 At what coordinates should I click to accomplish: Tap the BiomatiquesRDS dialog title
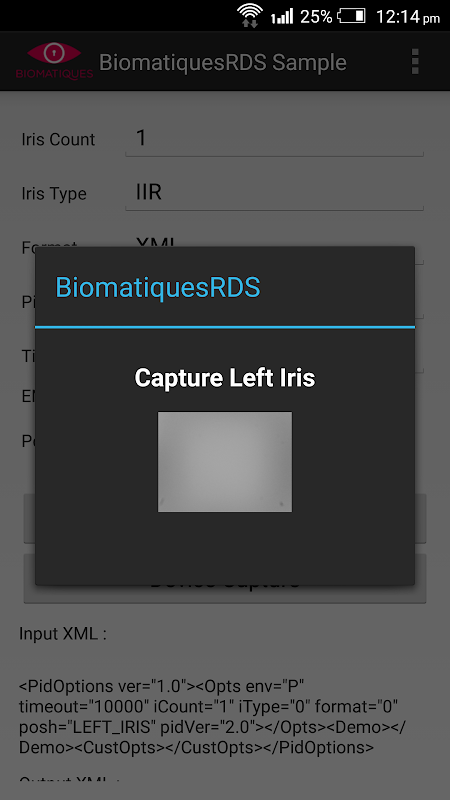click(158, 287)
